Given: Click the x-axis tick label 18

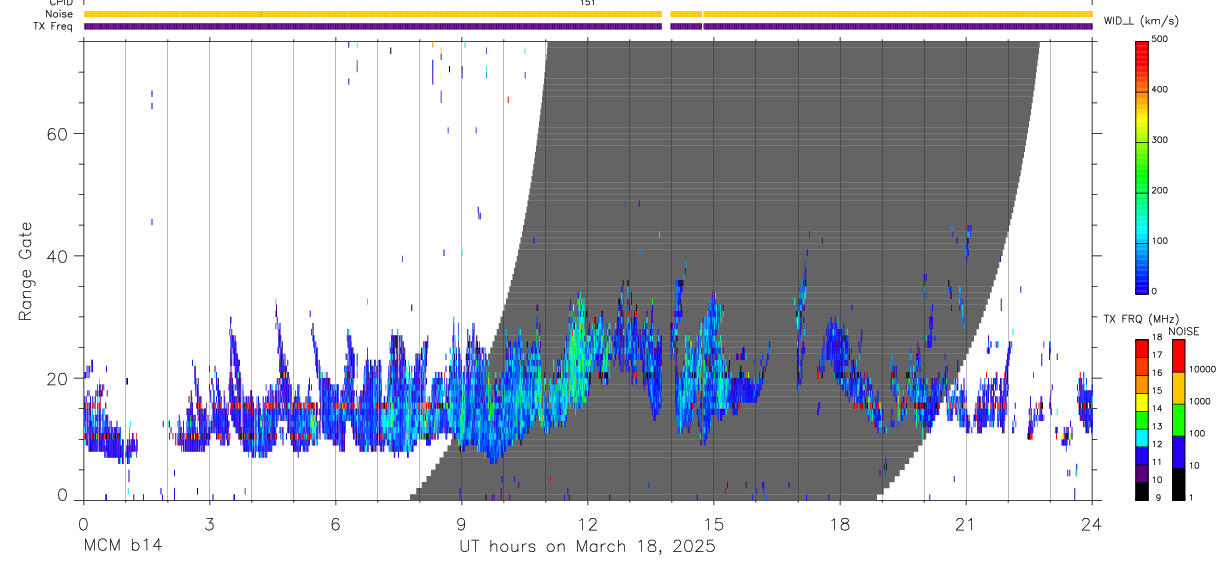Looking at the screenshot, I should click(840, 523).
